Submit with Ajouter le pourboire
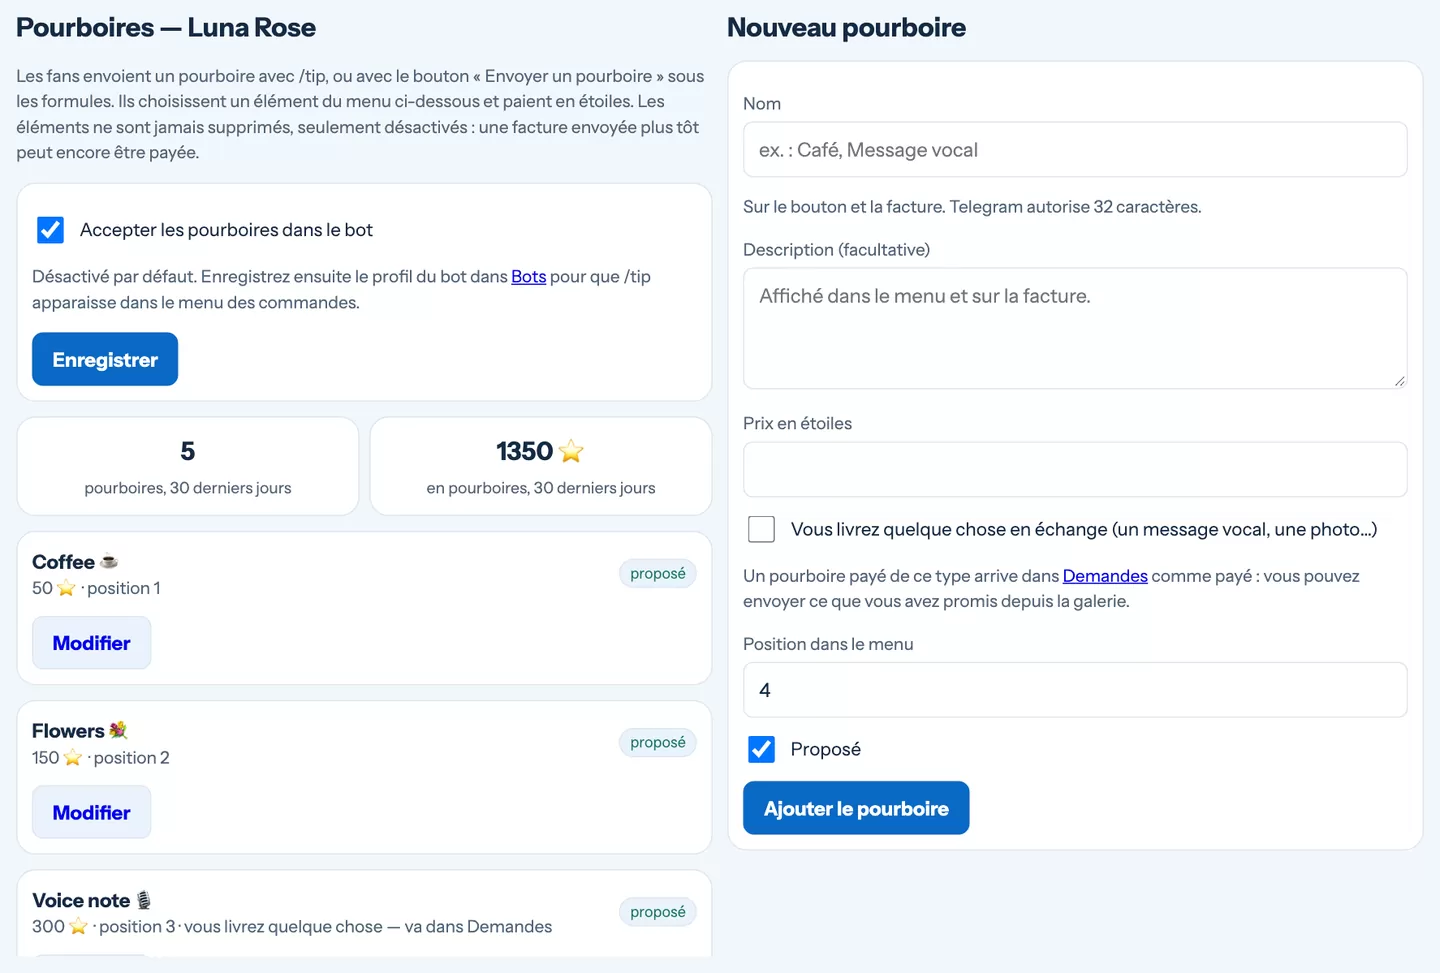The width and height of the screenshot is (1440, 973). tap(856, 808)
